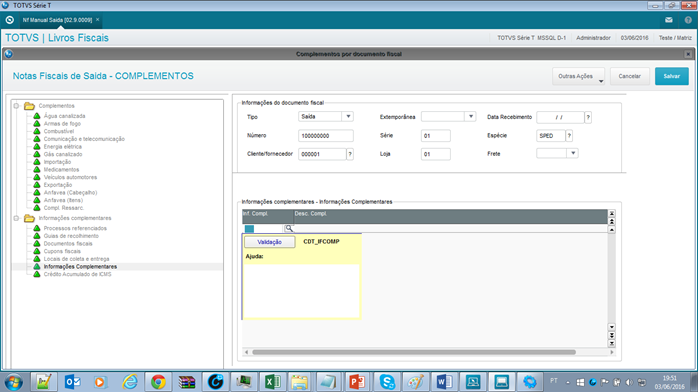This screenshot has height=392, width=698.
Task: Open lookup beside Data Recebimento field
Action: pyautogui.click(x=588, y=117)
